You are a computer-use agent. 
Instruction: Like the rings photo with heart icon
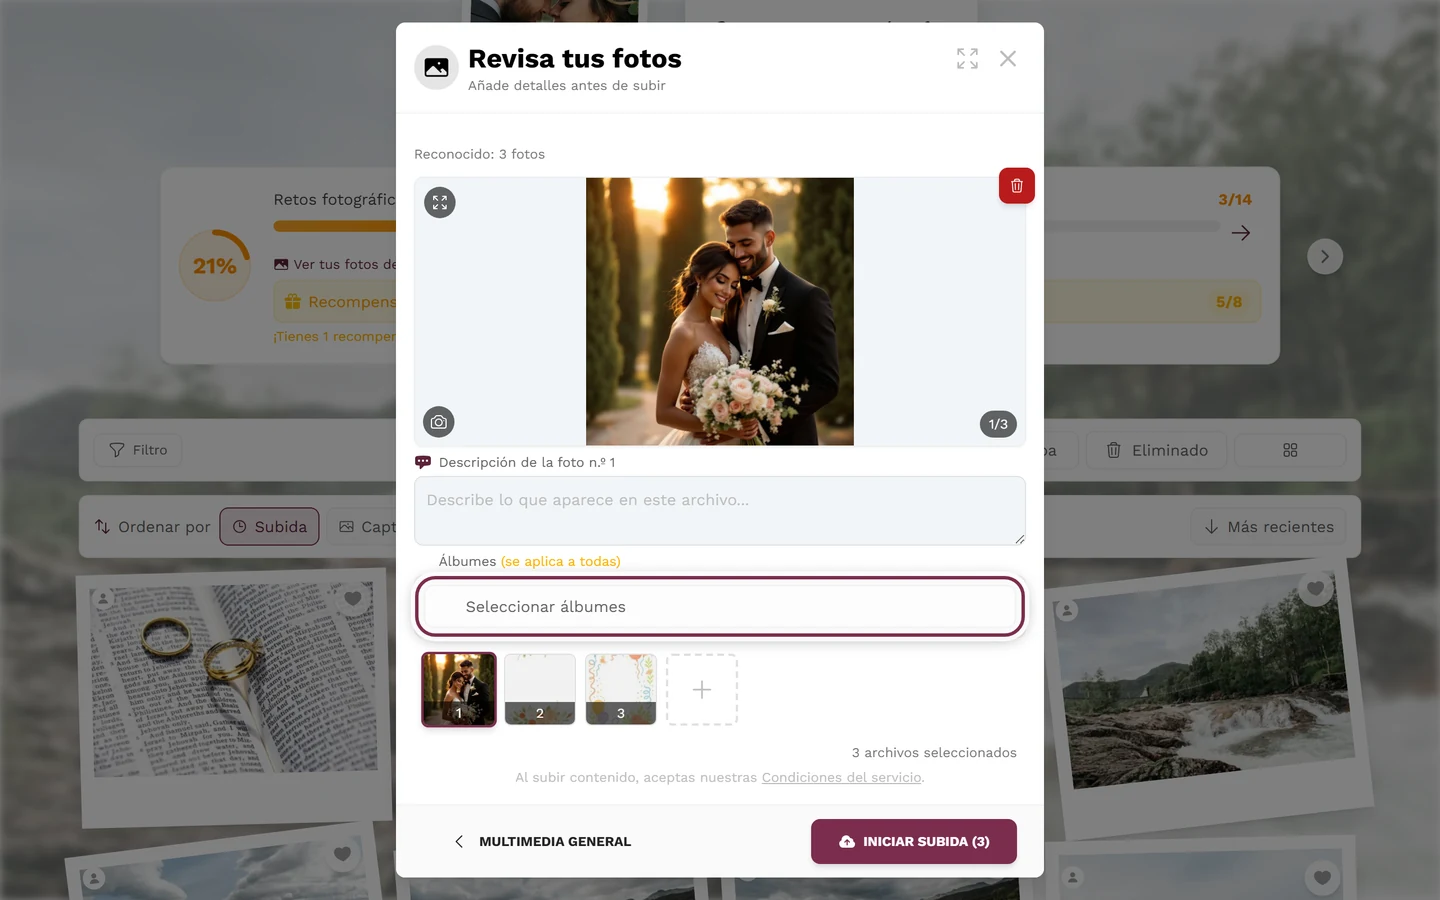pos(353,598)
